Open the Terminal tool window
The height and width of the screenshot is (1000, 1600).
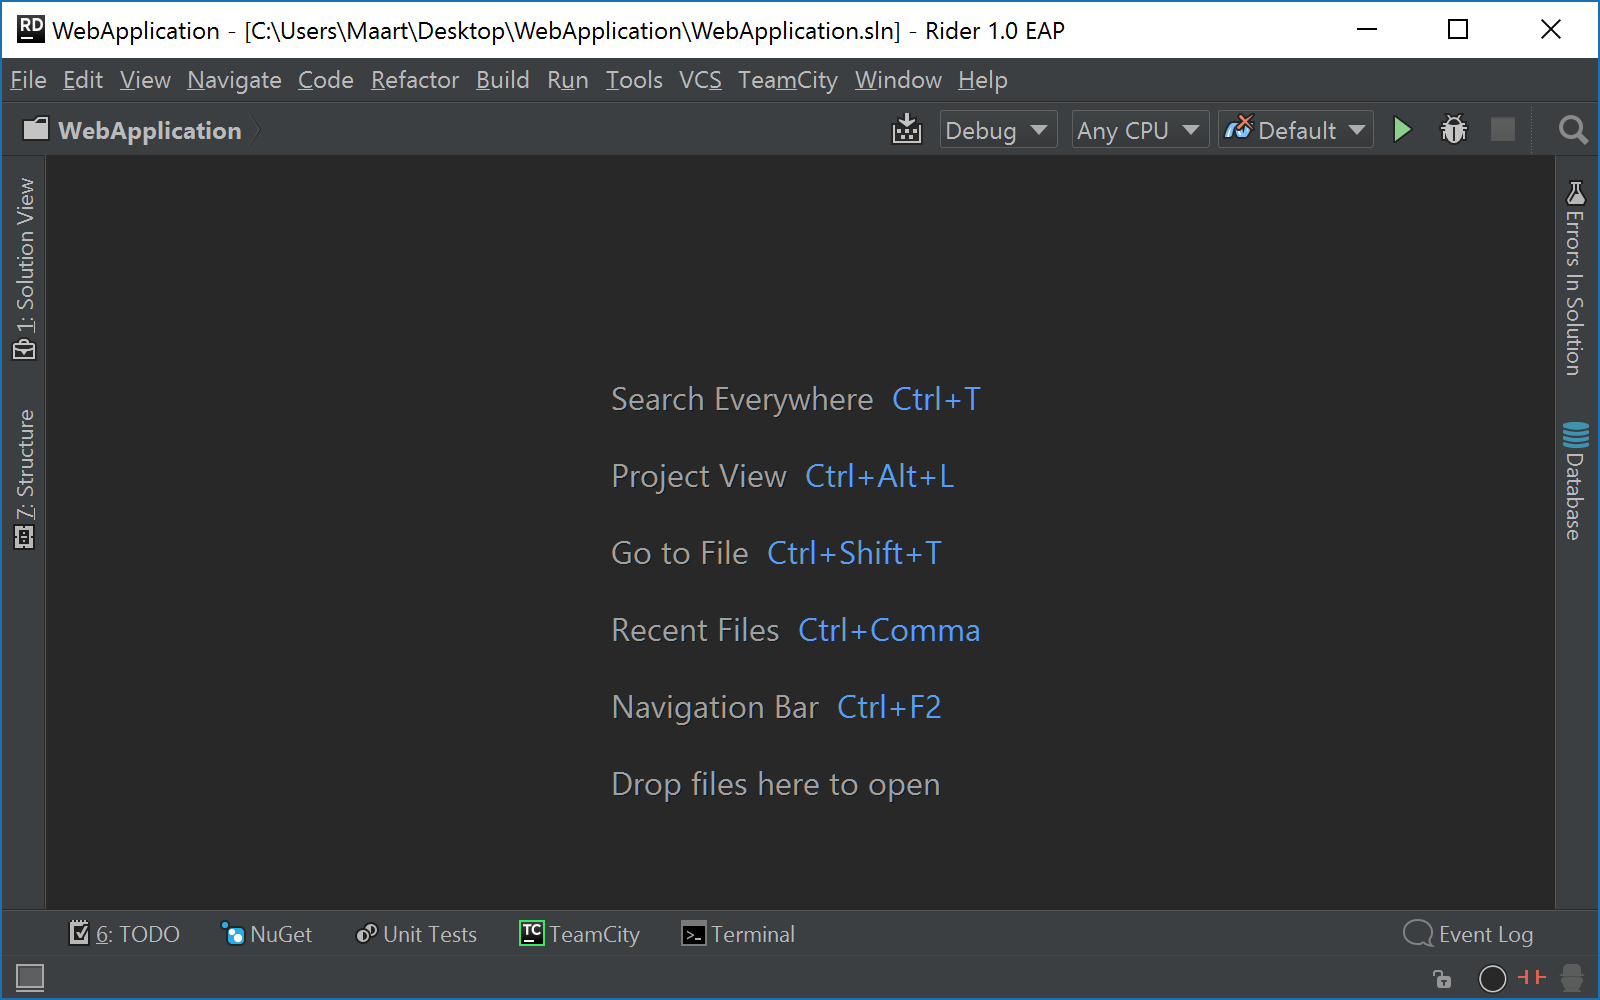[x=738, y=934]
